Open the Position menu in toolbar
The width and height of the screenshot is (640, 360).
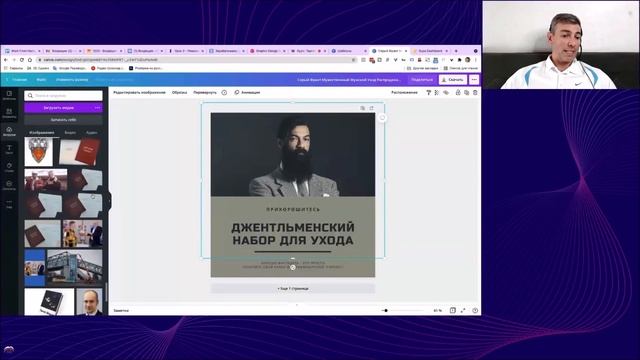click(x=404, y=93)
